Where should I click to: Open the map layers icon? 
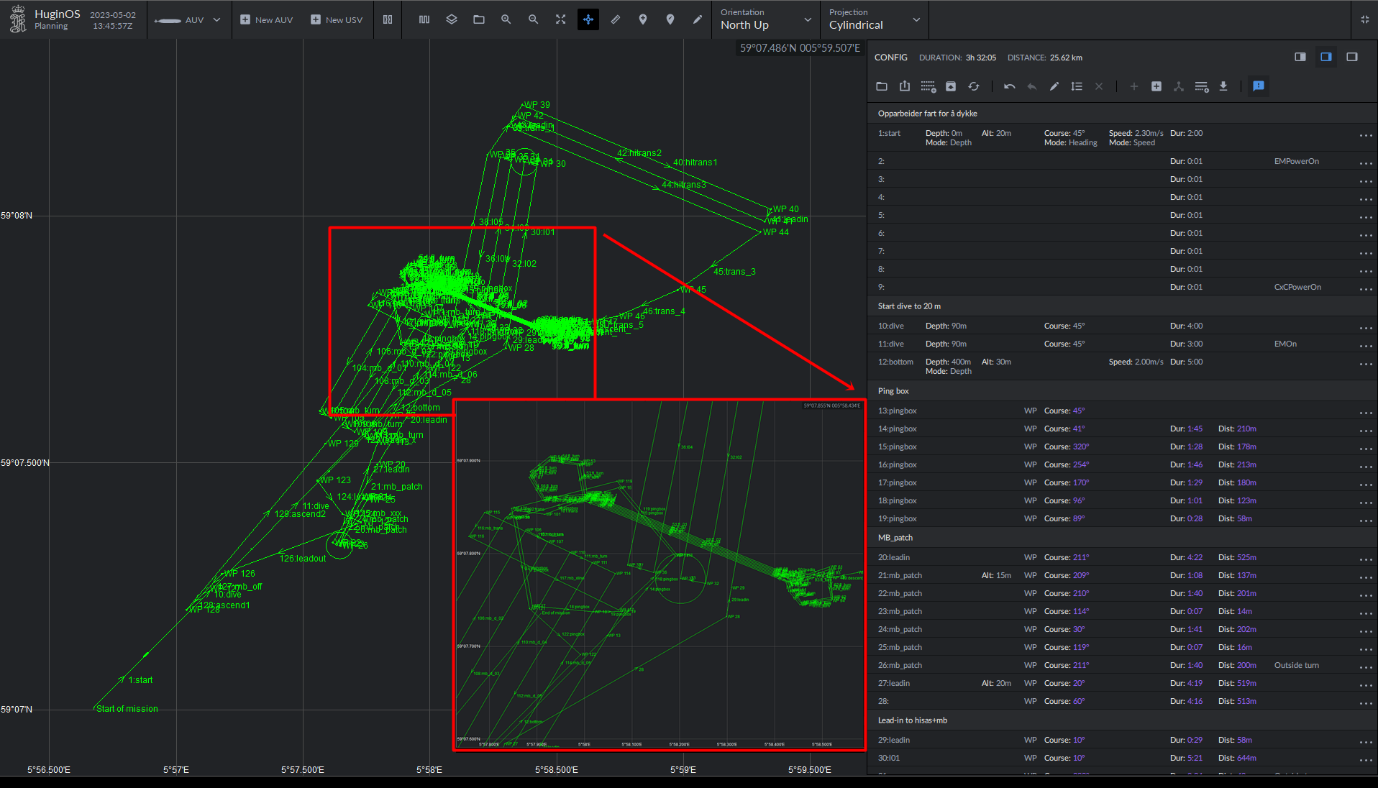click(x=451, y=19)
